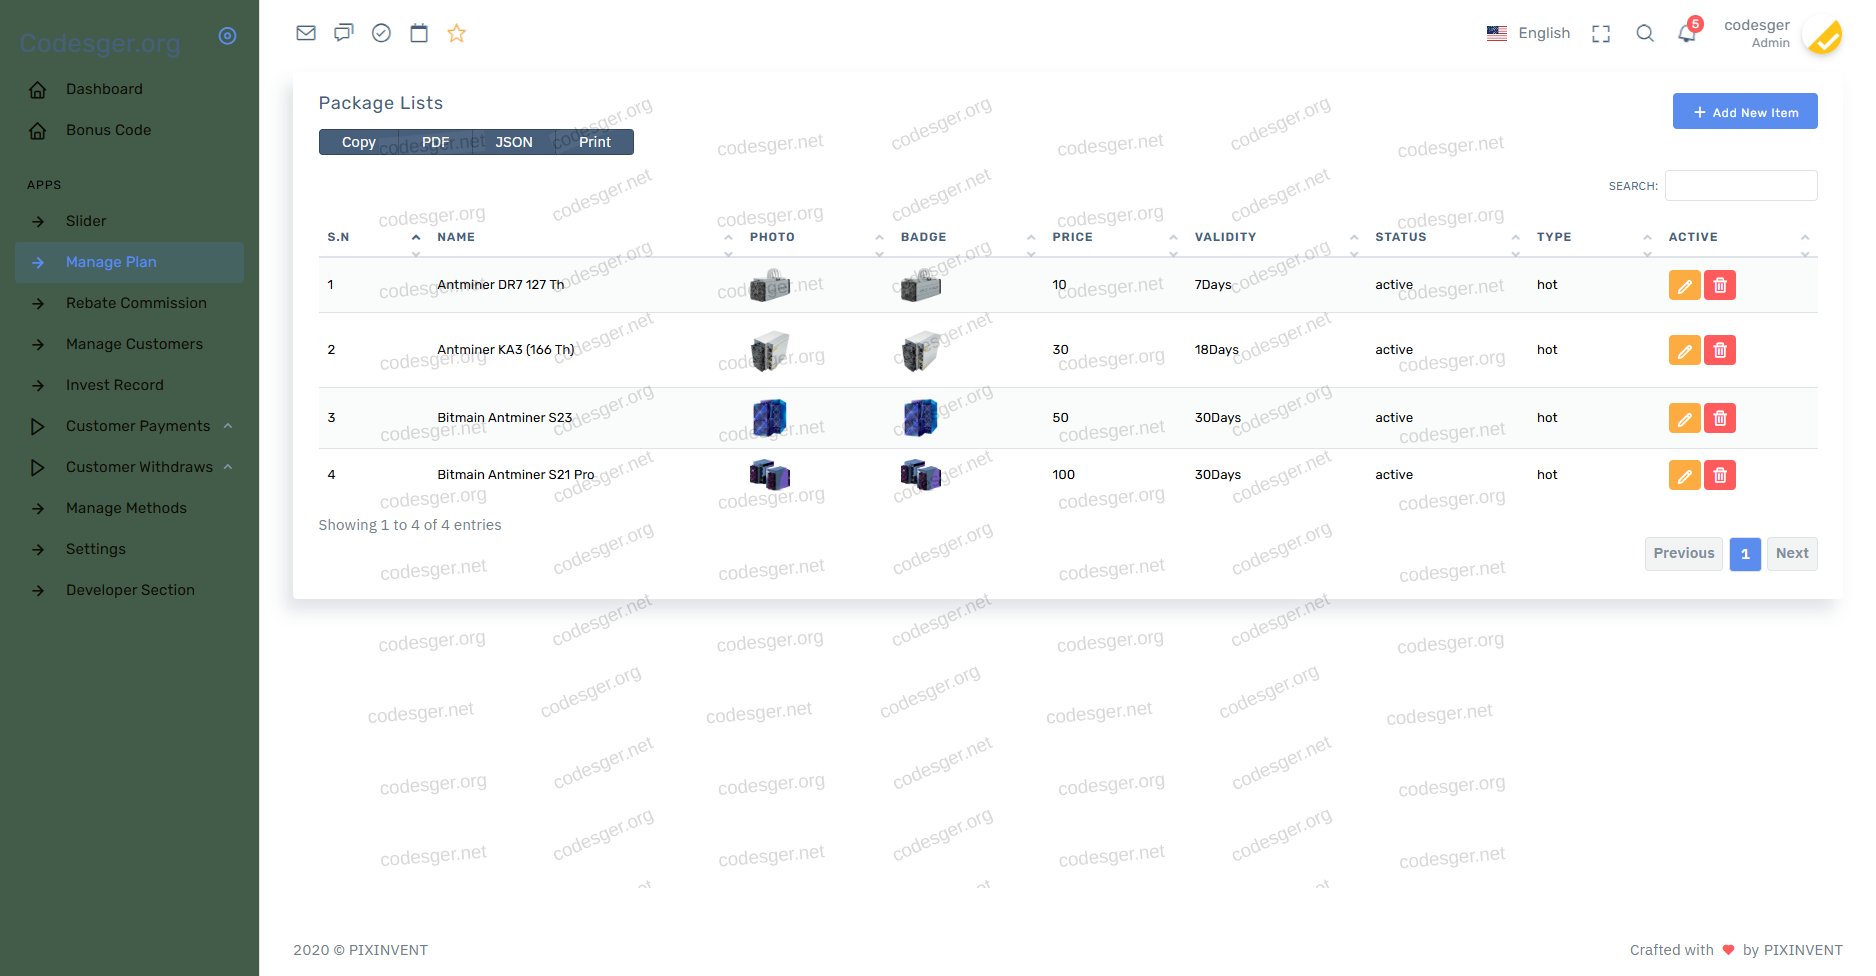The width and height of the screenshot is (1876, 976).
Task: Click the star bookmark icon
Action: pyautogui.click(x=456, y=33)
